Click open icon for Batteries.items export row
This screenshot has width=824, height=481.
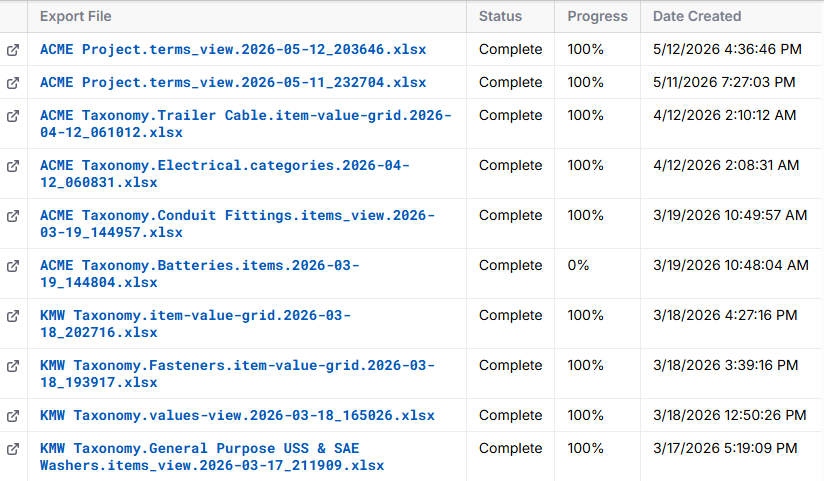click(x=13, y=266)
